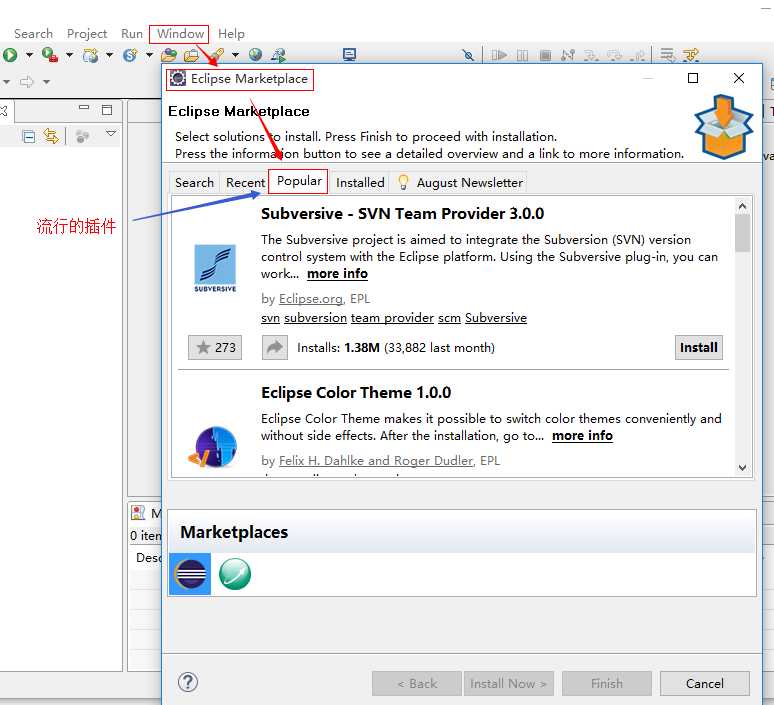This screenshot has width=774, height=705.
Task: Click the Step Into debug icon
Action: [x=591, y=55]
